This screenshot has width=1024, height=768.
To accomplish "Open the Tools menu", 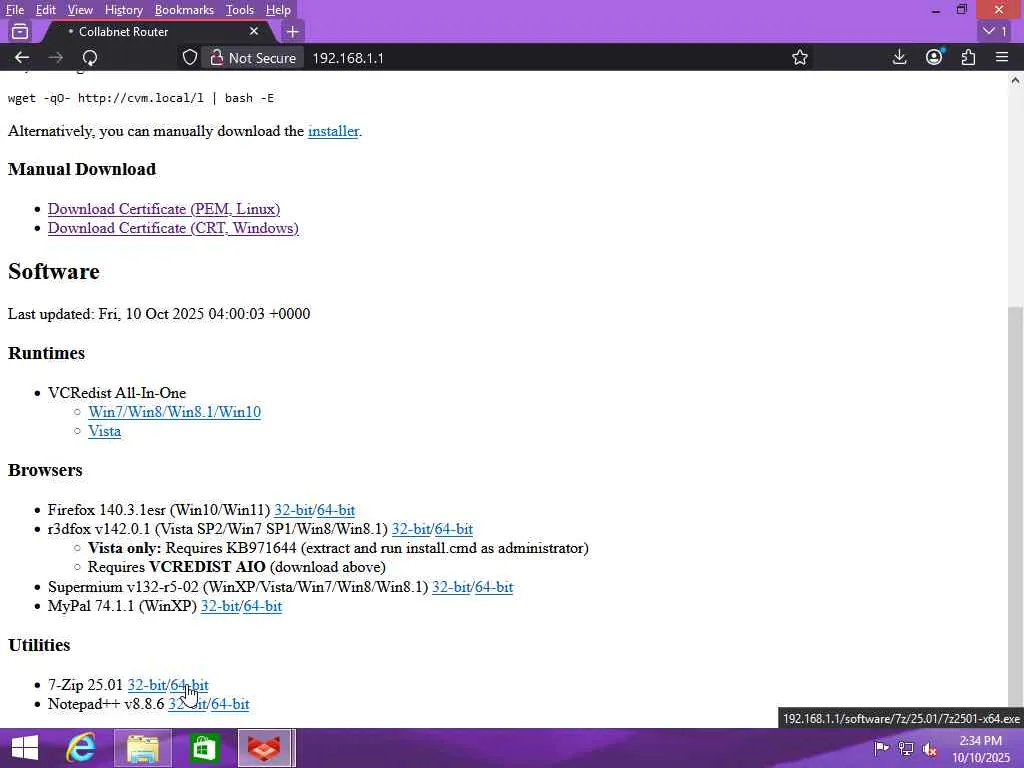I will click(x=240, y=10).
